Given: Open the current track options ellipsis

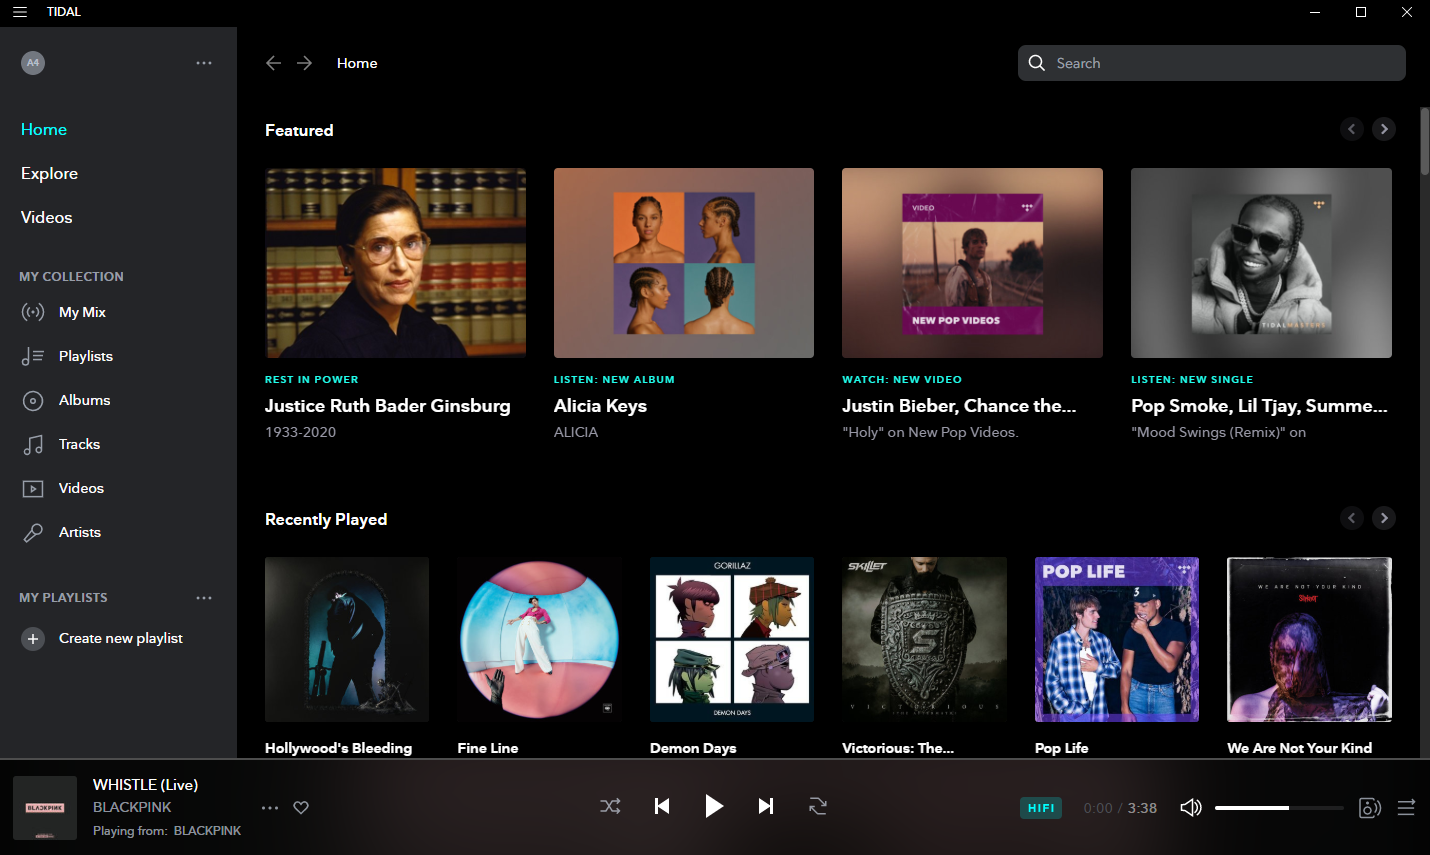Looking at the screenshot, I should (x=270, y=808).
